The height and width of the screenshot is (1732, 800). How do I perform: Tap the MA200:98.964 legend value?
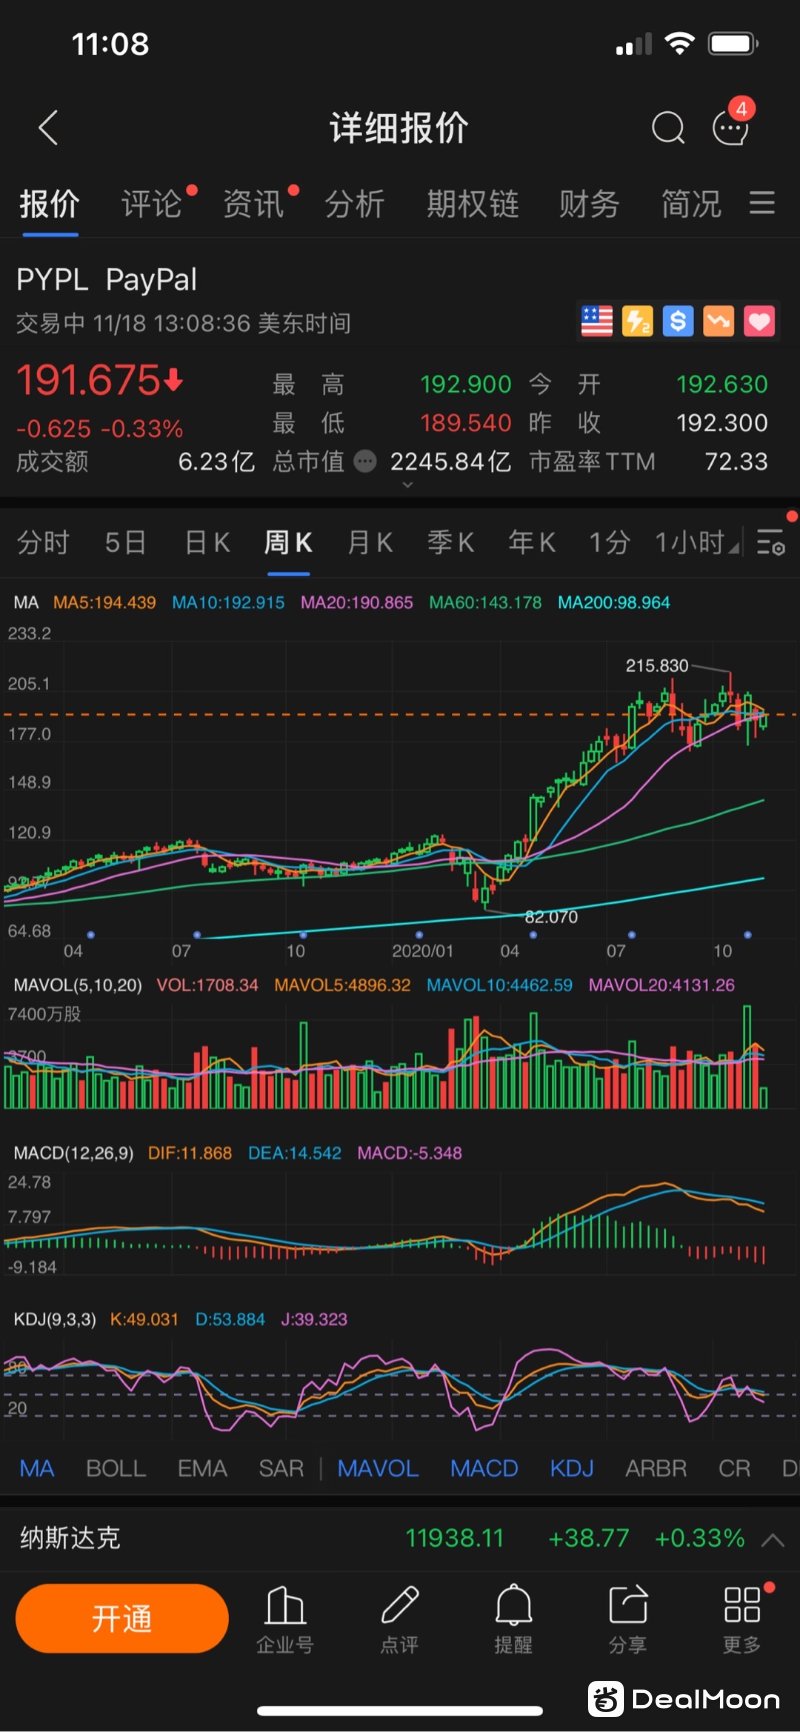pyautogui.click(x=614, y=603)
